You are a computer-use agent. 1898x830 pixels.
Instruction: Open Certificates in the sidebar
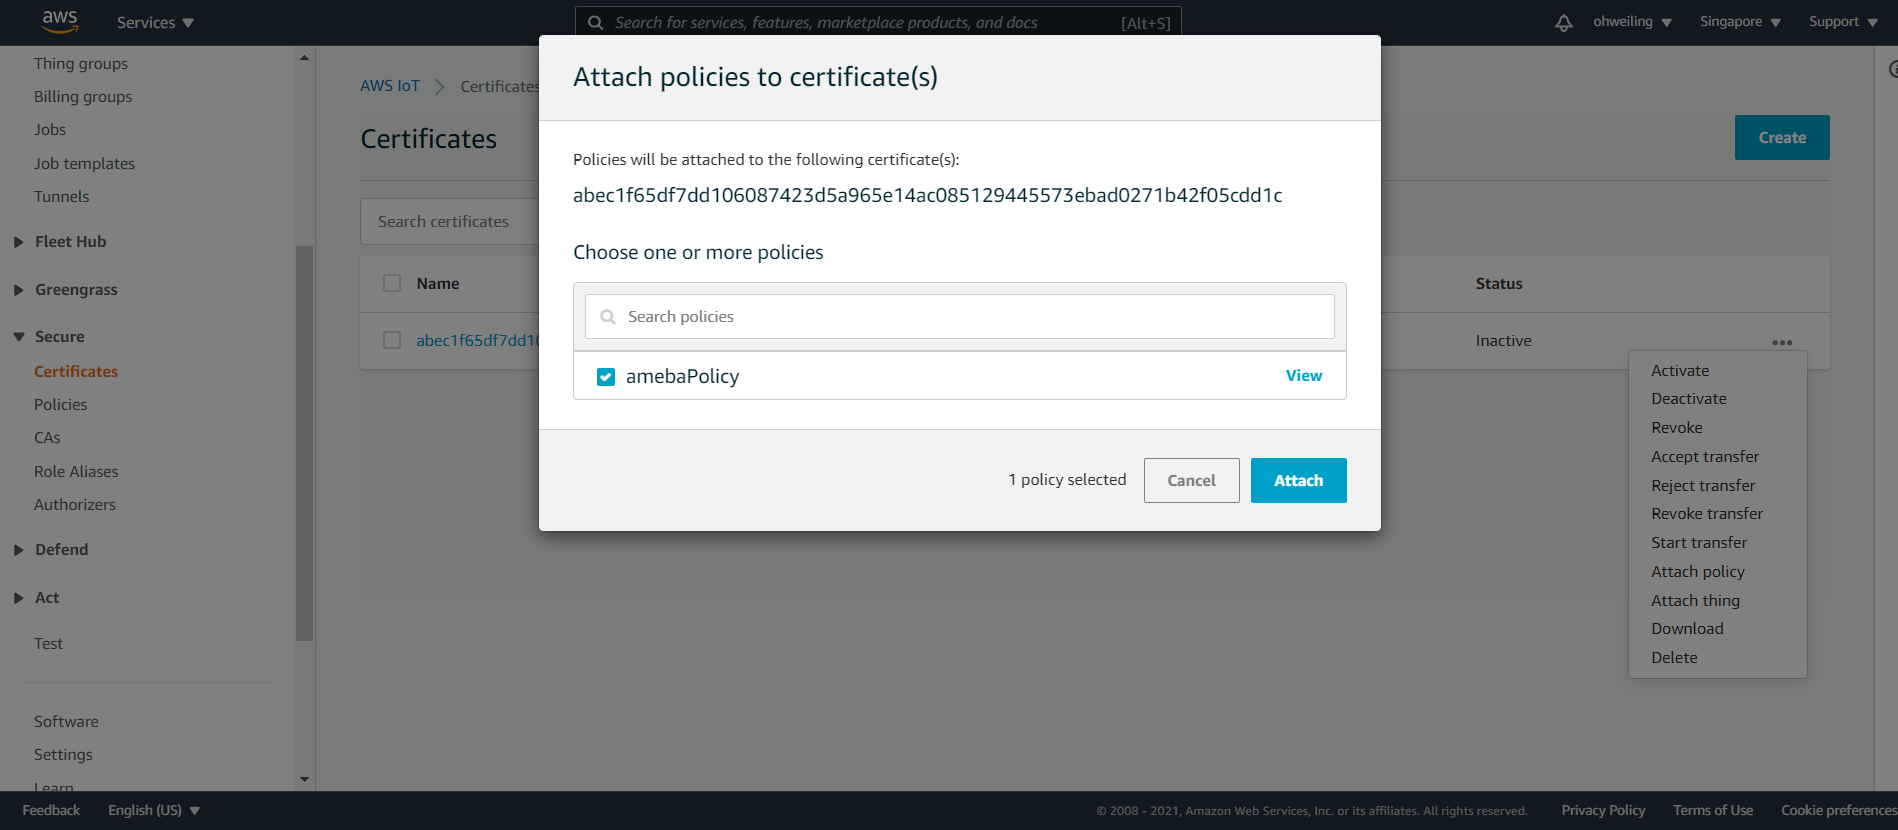tap(76, 372)
